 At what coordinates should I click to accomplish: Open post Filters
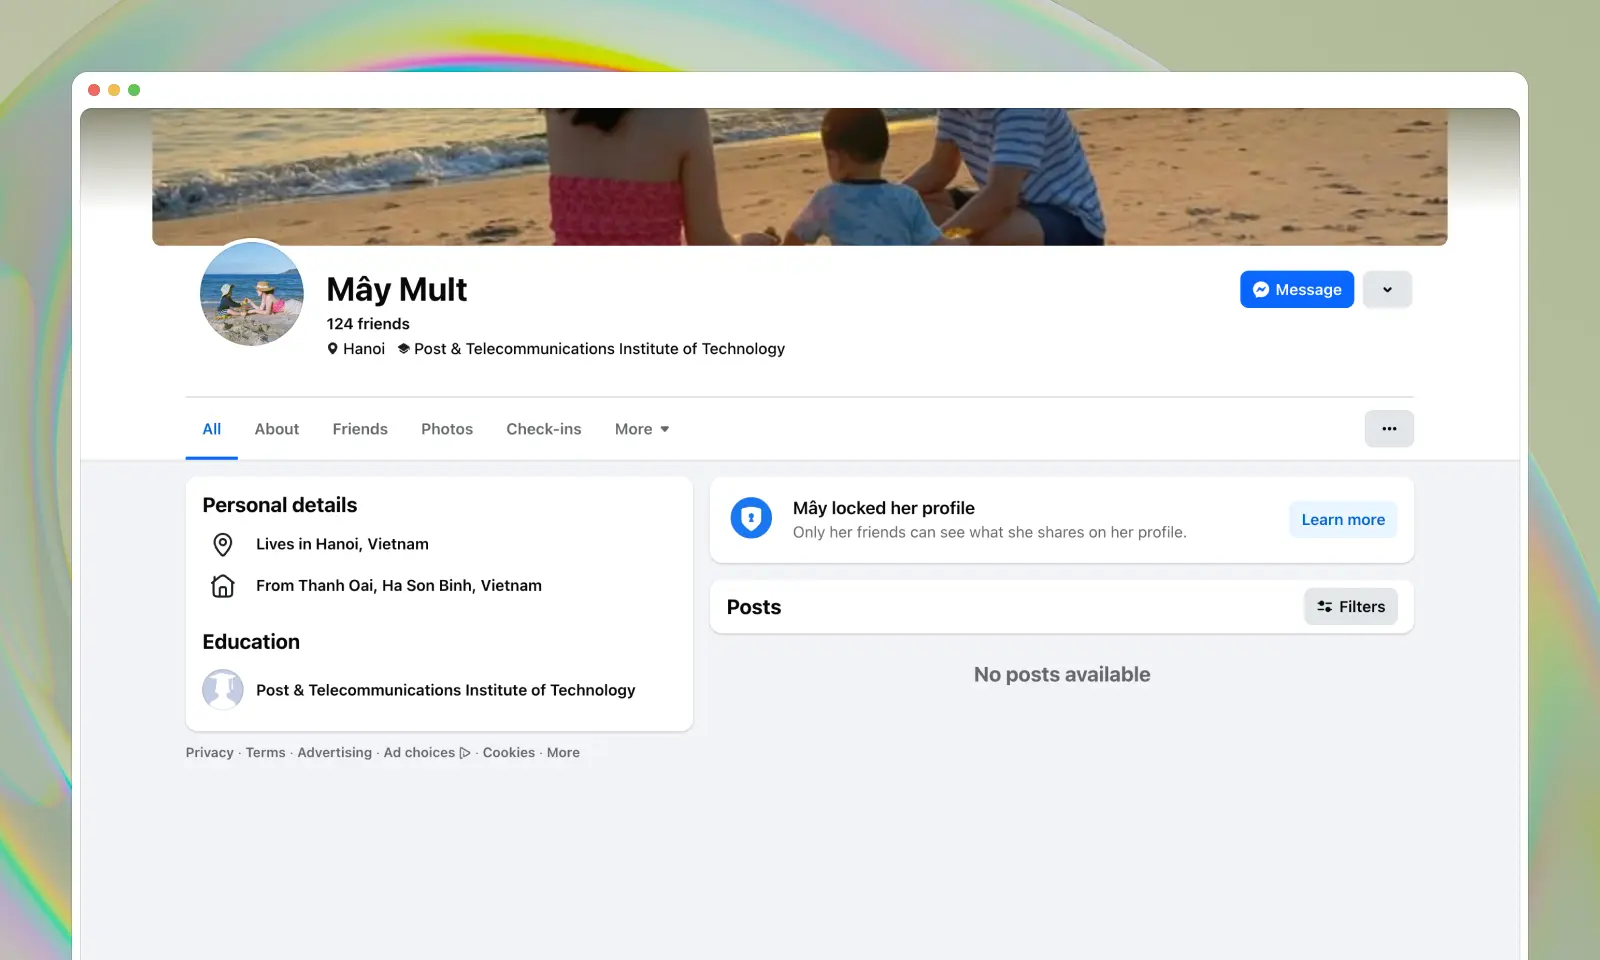pyautogui.click(x=1351, y=606)
